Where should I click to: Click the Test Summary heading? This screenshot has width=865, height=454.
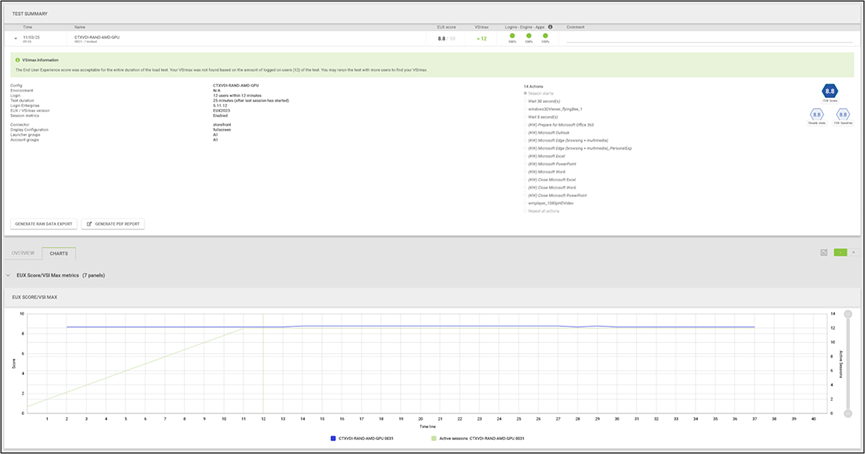point(30,14)
